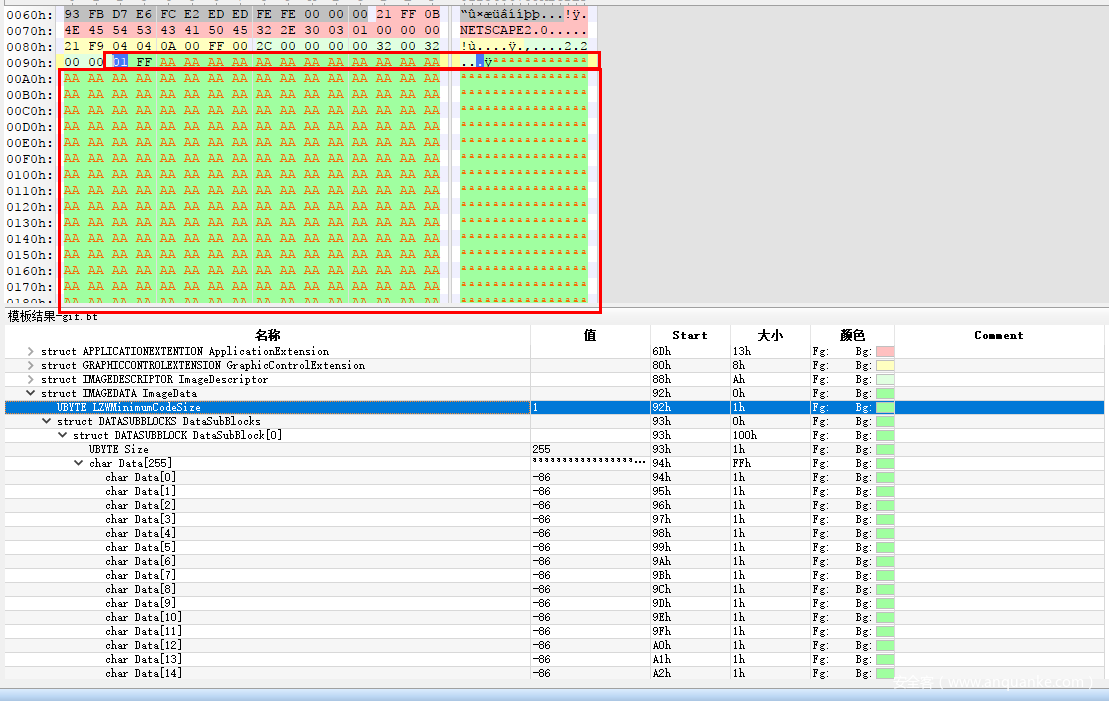Image resolution: width=1109 pixels, height=701 pixels.
Task: Click the Start column header
Action: pos(689,335)
